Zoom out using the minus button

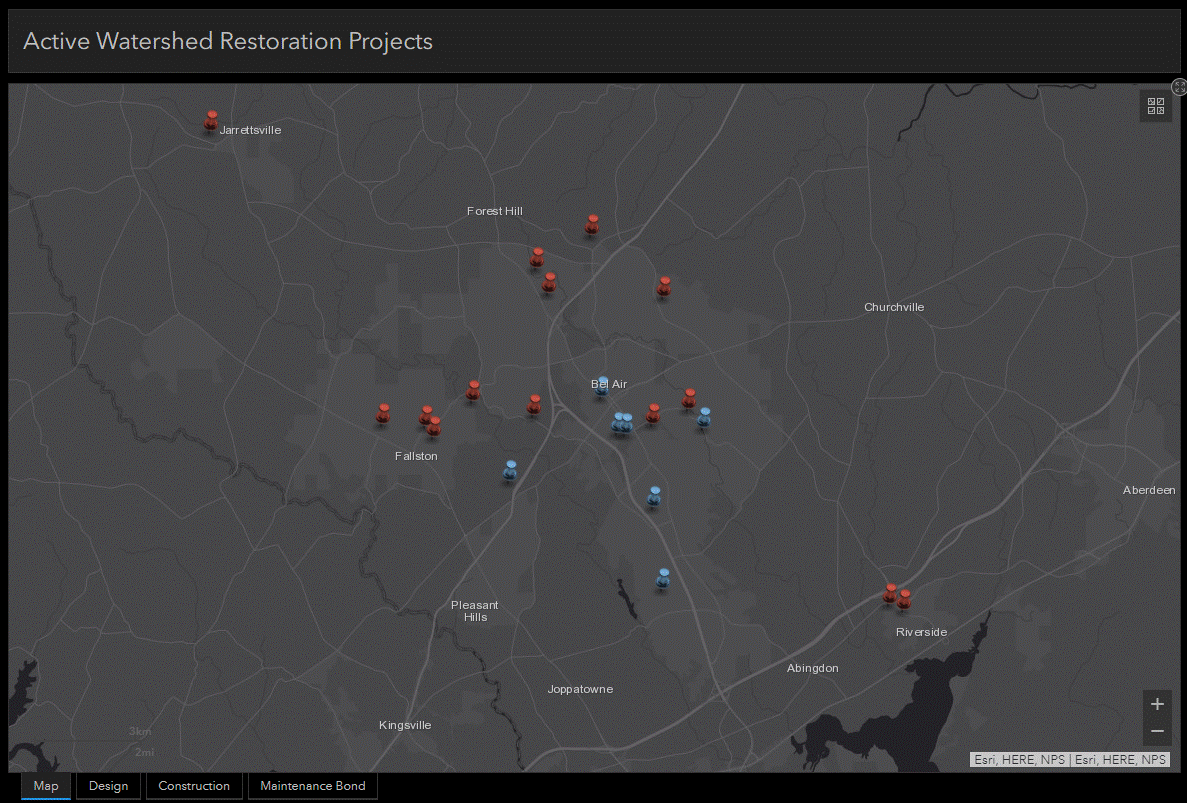pos(1157,731)
